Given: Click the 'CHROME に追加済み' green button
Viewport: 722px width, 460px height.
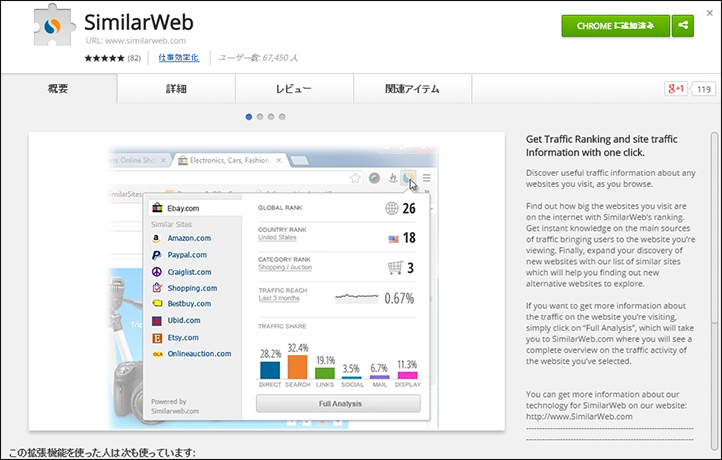Looking at the screenshot, I should 616,26.
